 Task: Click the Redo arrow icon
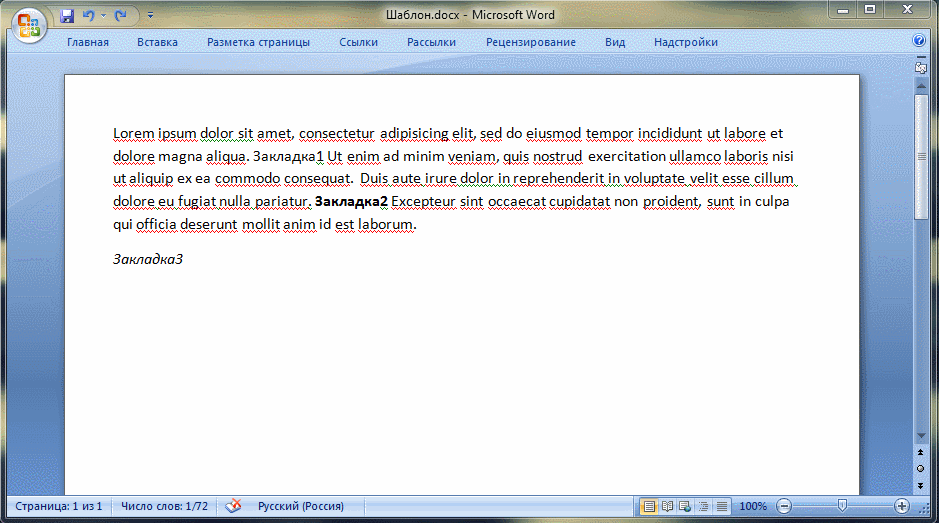point(121,16)
